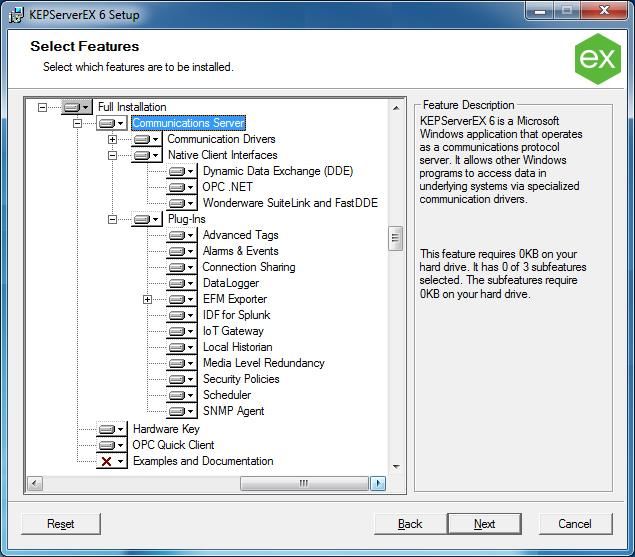The image size is (635, 557).
Task: Go back with the Back button
Action: point(410,524)
